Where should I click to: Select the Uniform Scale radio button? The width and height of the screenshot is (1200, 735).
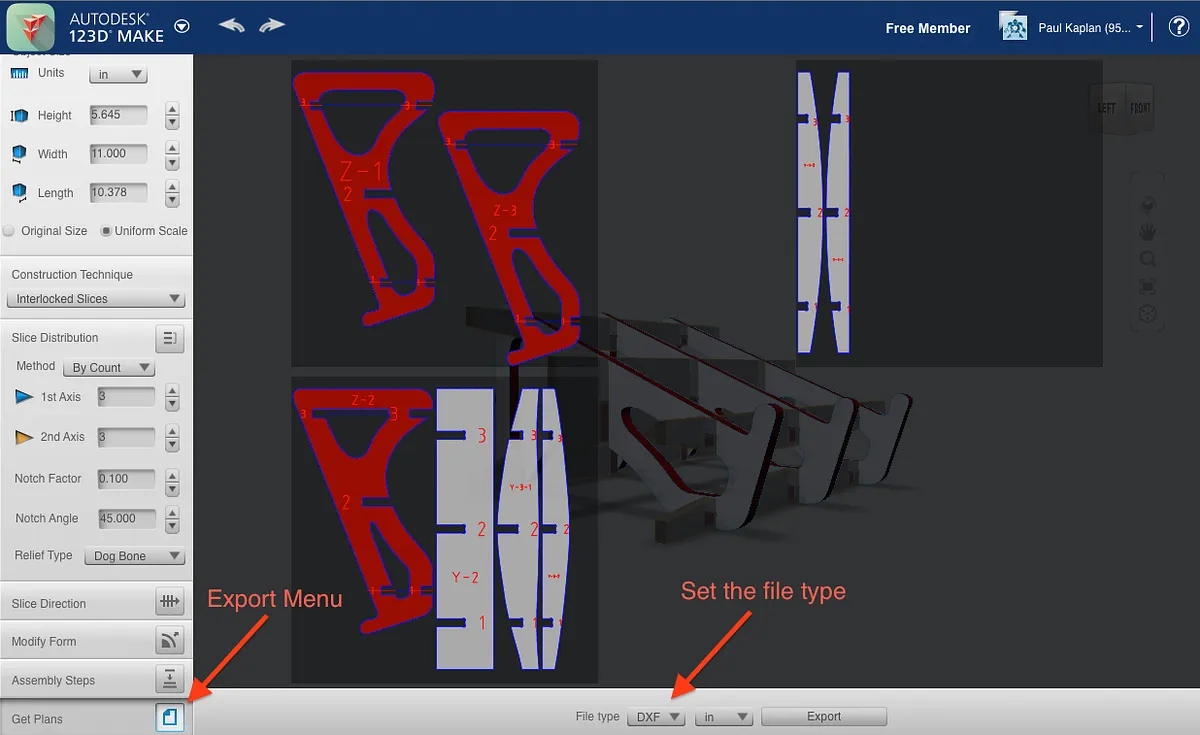(107, 231)
